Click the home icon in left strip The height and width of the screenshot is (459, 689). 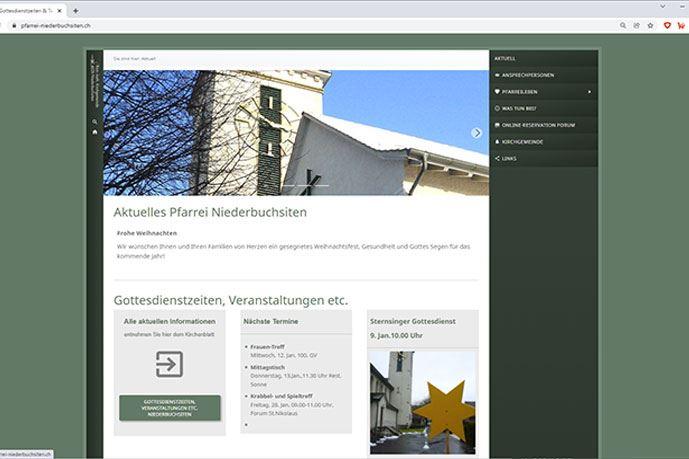[x=95, y=131]
